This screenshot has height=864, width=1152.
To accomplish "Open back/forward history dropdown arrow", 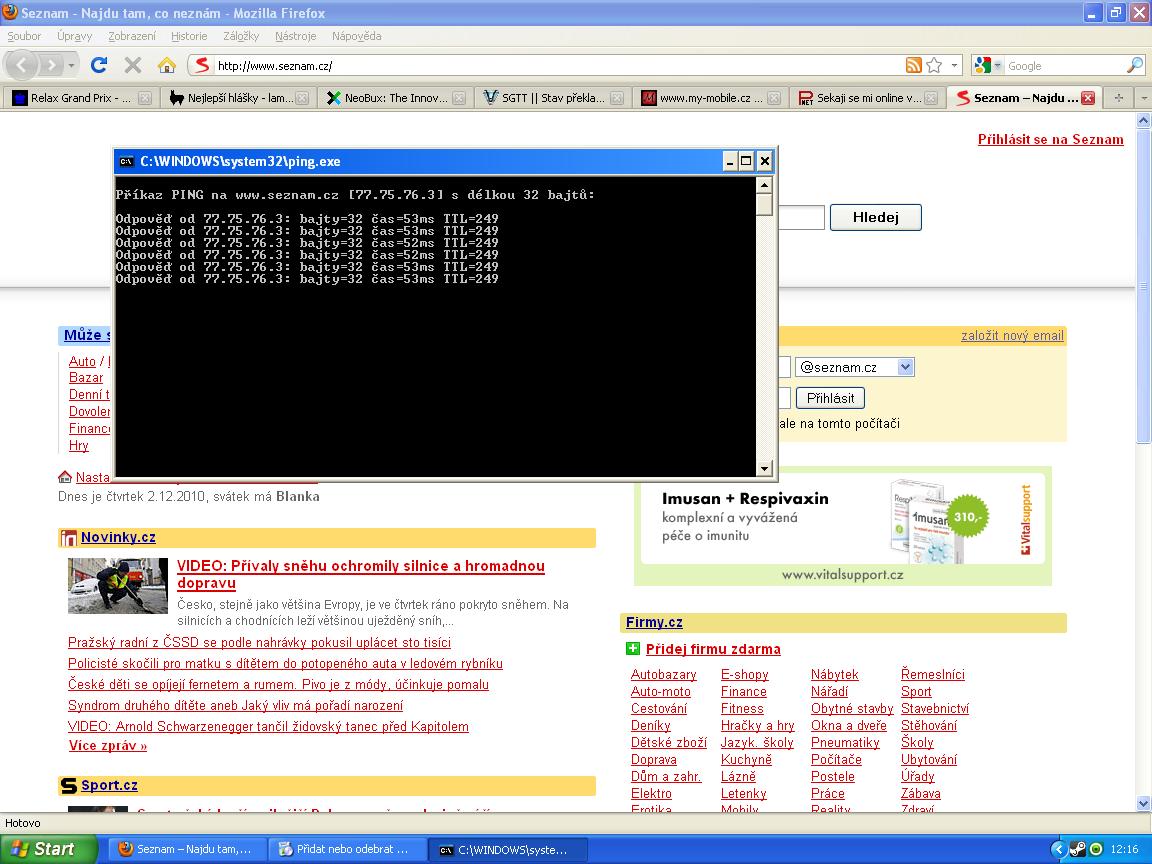I will [71, 65].
